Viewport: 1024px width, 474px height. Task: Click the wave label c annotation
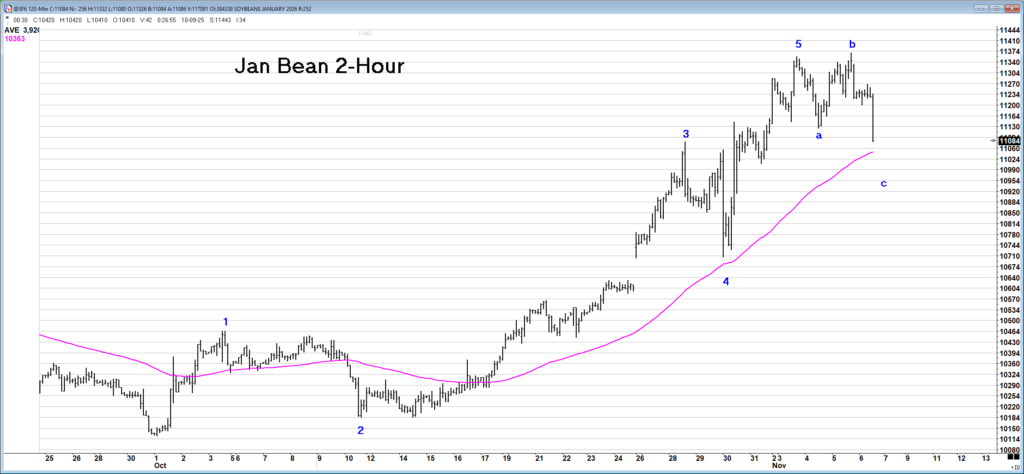tap(883, 183)
